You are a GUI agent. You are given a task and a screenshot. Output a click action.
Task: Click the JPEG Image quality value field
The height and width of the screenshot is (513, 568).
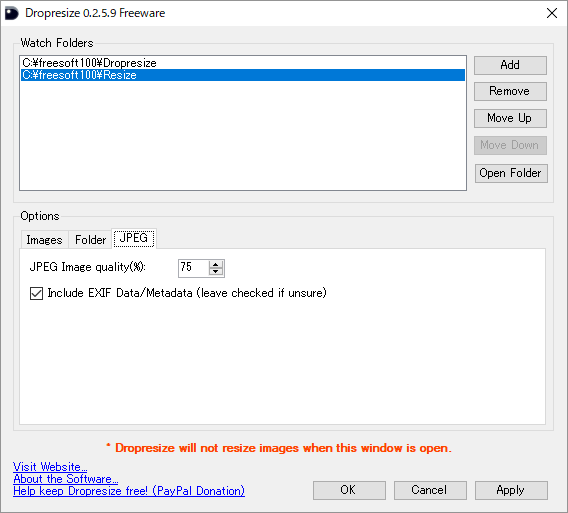(194, 268)
